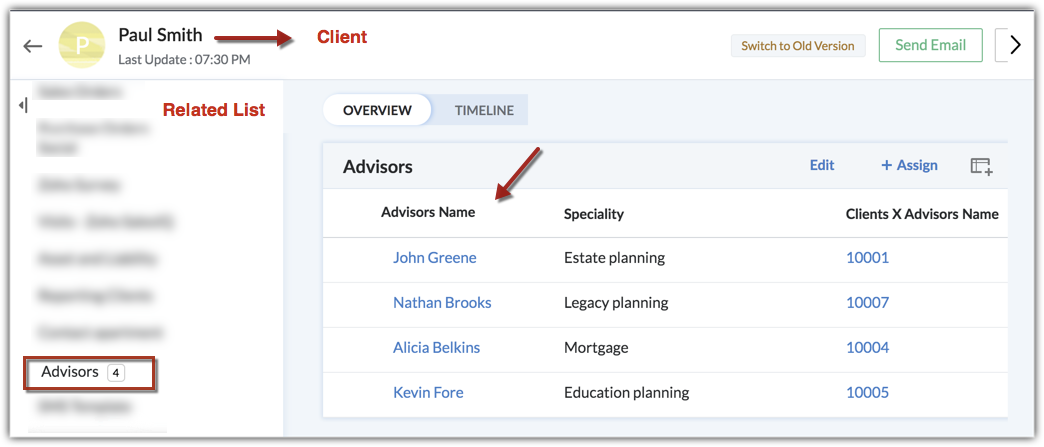1044x447 pixels.
Task: Open advisor John Greene
Action: (x=434, y=257)
